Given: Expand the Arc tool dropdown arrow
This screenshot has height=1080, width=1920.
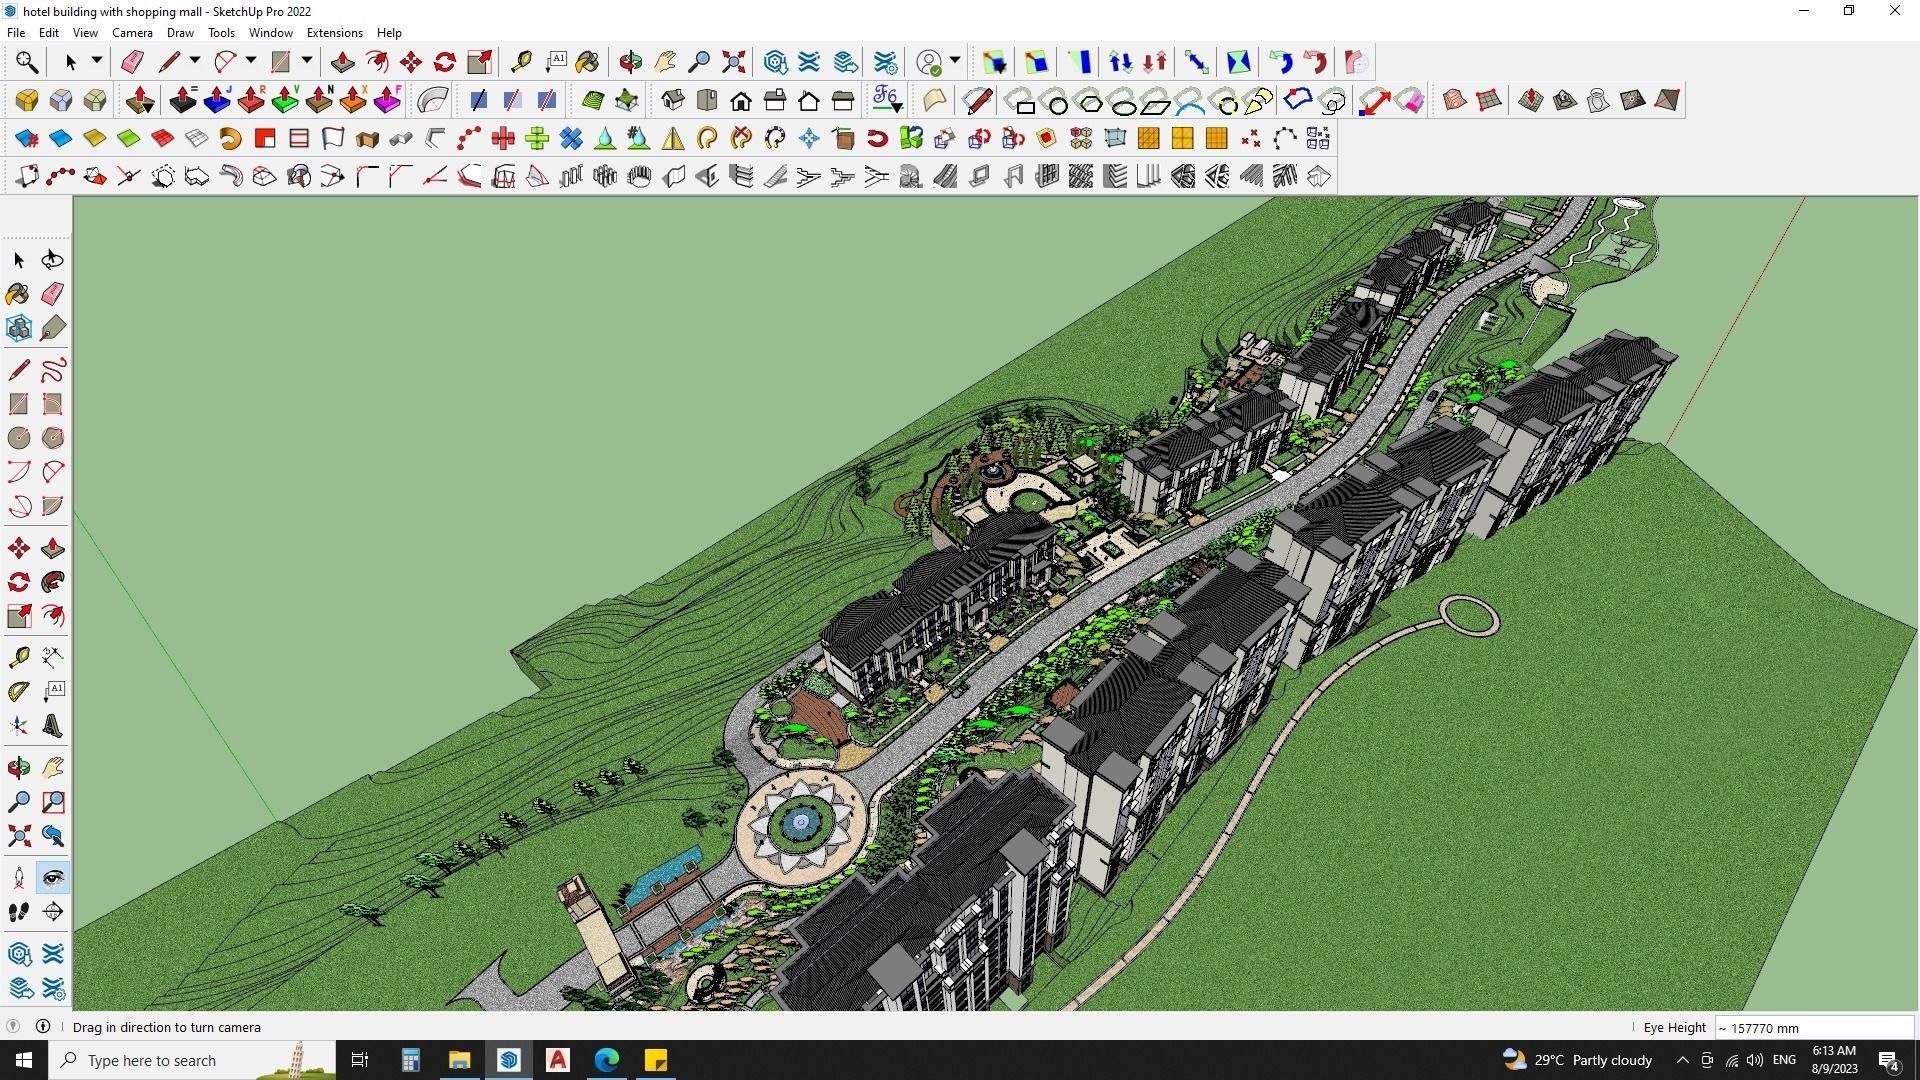Looking at the screenshot, I should pos(251,61).
